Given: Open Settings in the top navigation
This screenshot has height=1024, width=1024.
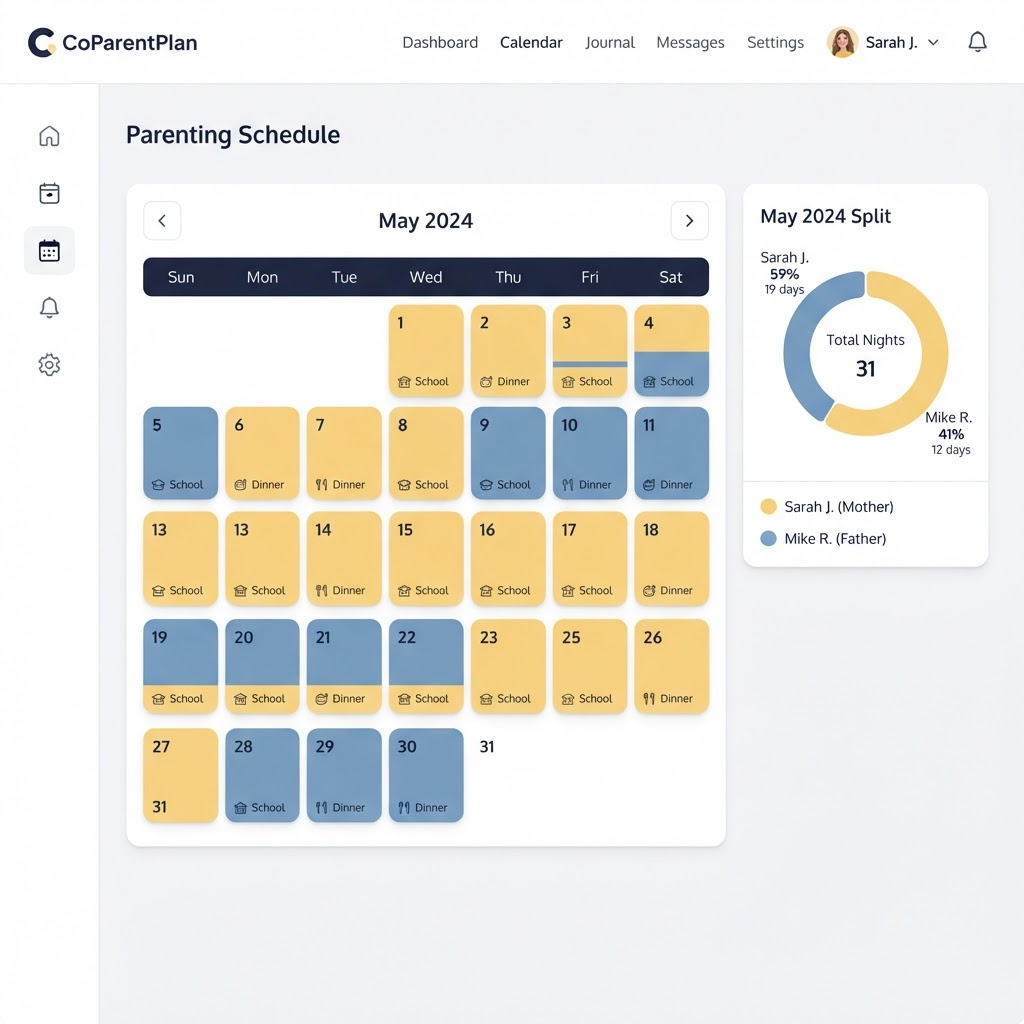Looking at the screenshot, I should point(775,42).
